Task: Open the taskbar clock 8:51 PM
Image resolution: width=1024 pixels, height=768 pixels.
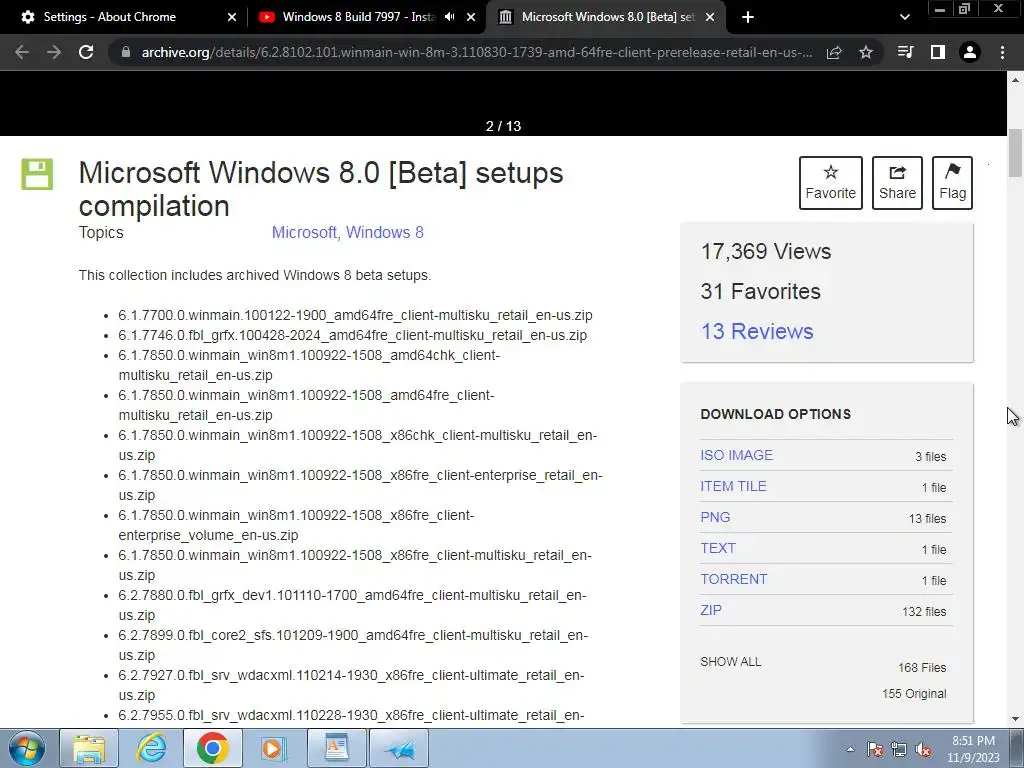Action: 974,749
